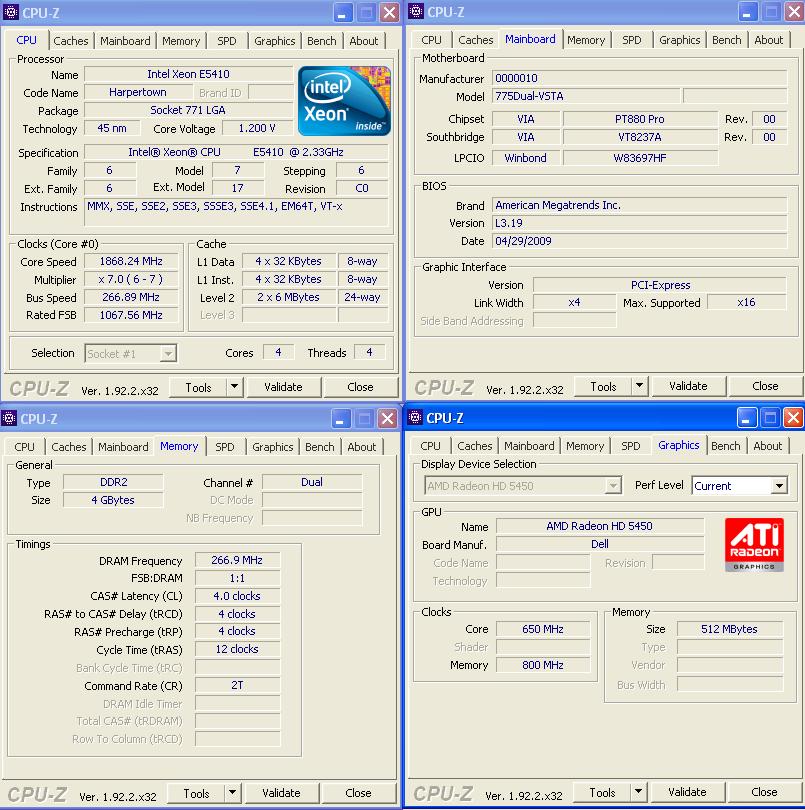Select Caches tab in Memory window
805x810 pixels.
tap(69, 447)
